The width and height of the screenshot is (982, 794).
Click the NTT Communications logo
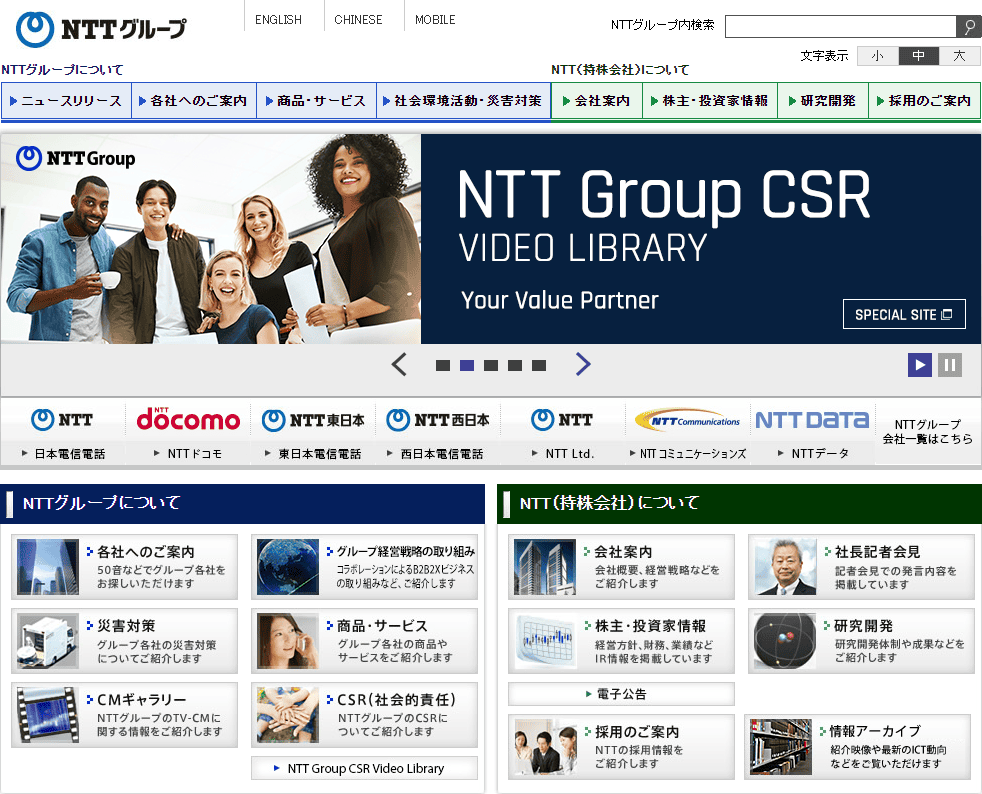688,420
